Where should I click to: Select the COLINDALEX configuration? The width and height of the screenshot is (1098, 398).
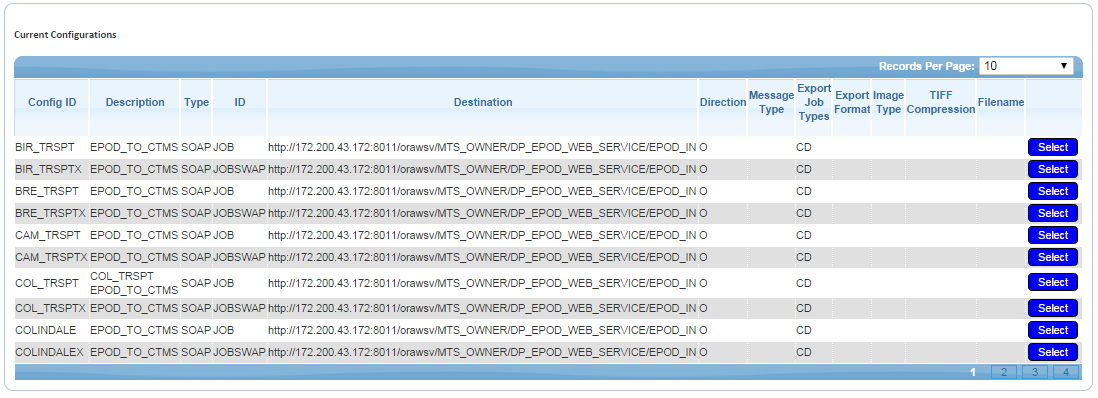1052,352
